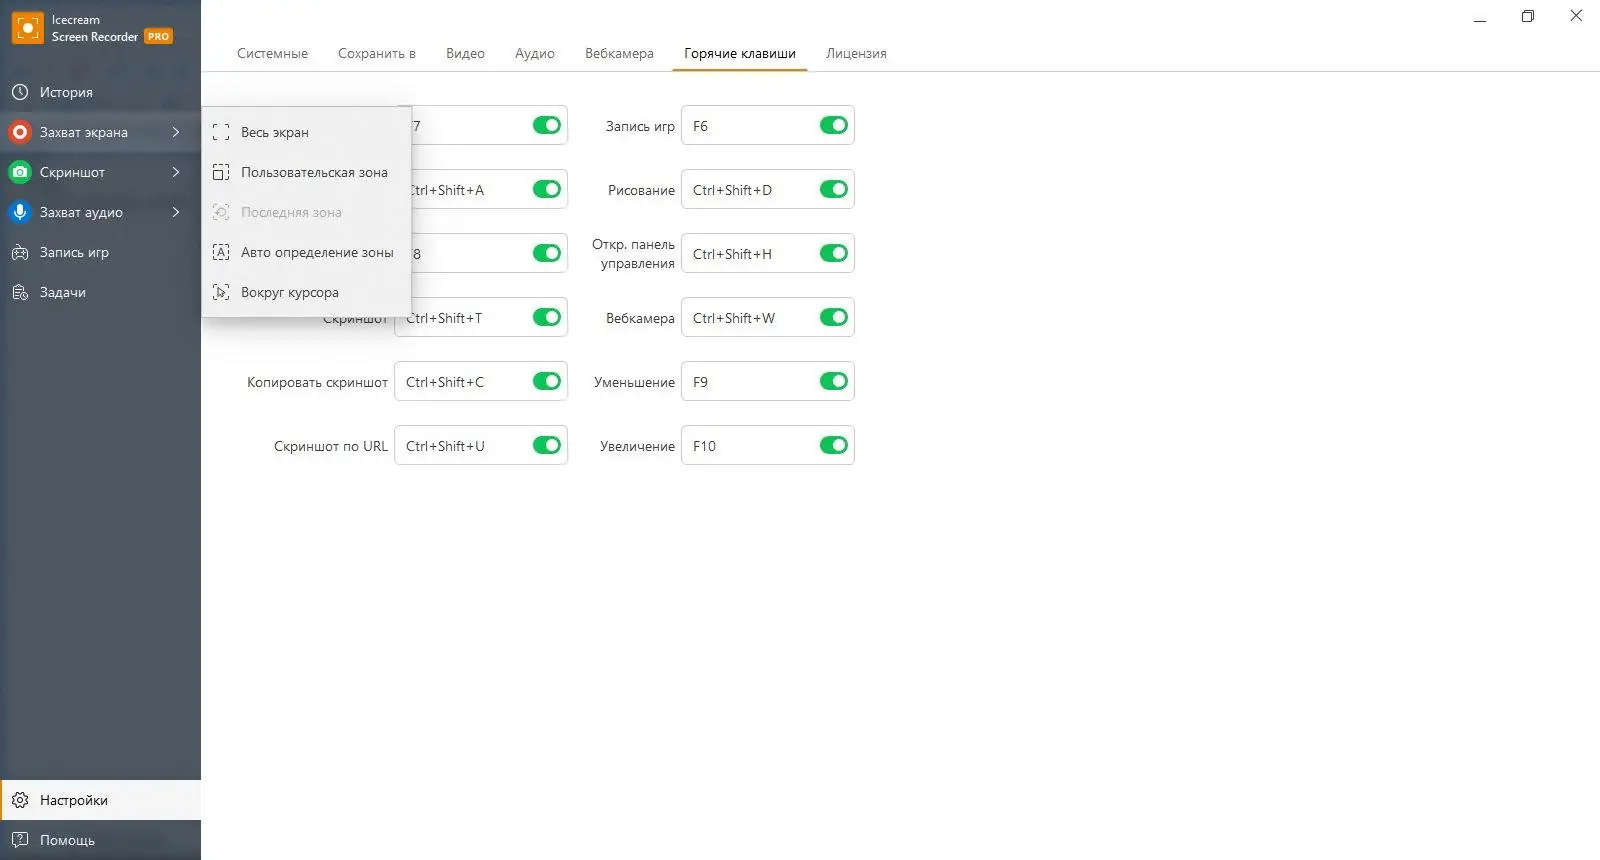Click the red Захват экрана record icon

pos(20,132)
